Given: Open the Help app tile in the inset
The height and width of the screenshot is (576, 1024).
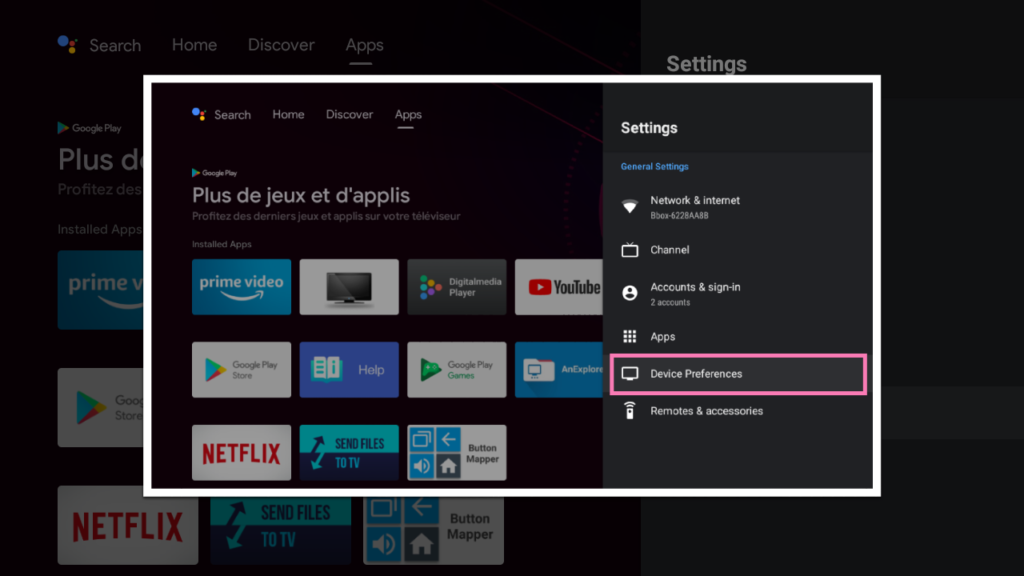Looking at the screenshot, I should pos(349,370).
